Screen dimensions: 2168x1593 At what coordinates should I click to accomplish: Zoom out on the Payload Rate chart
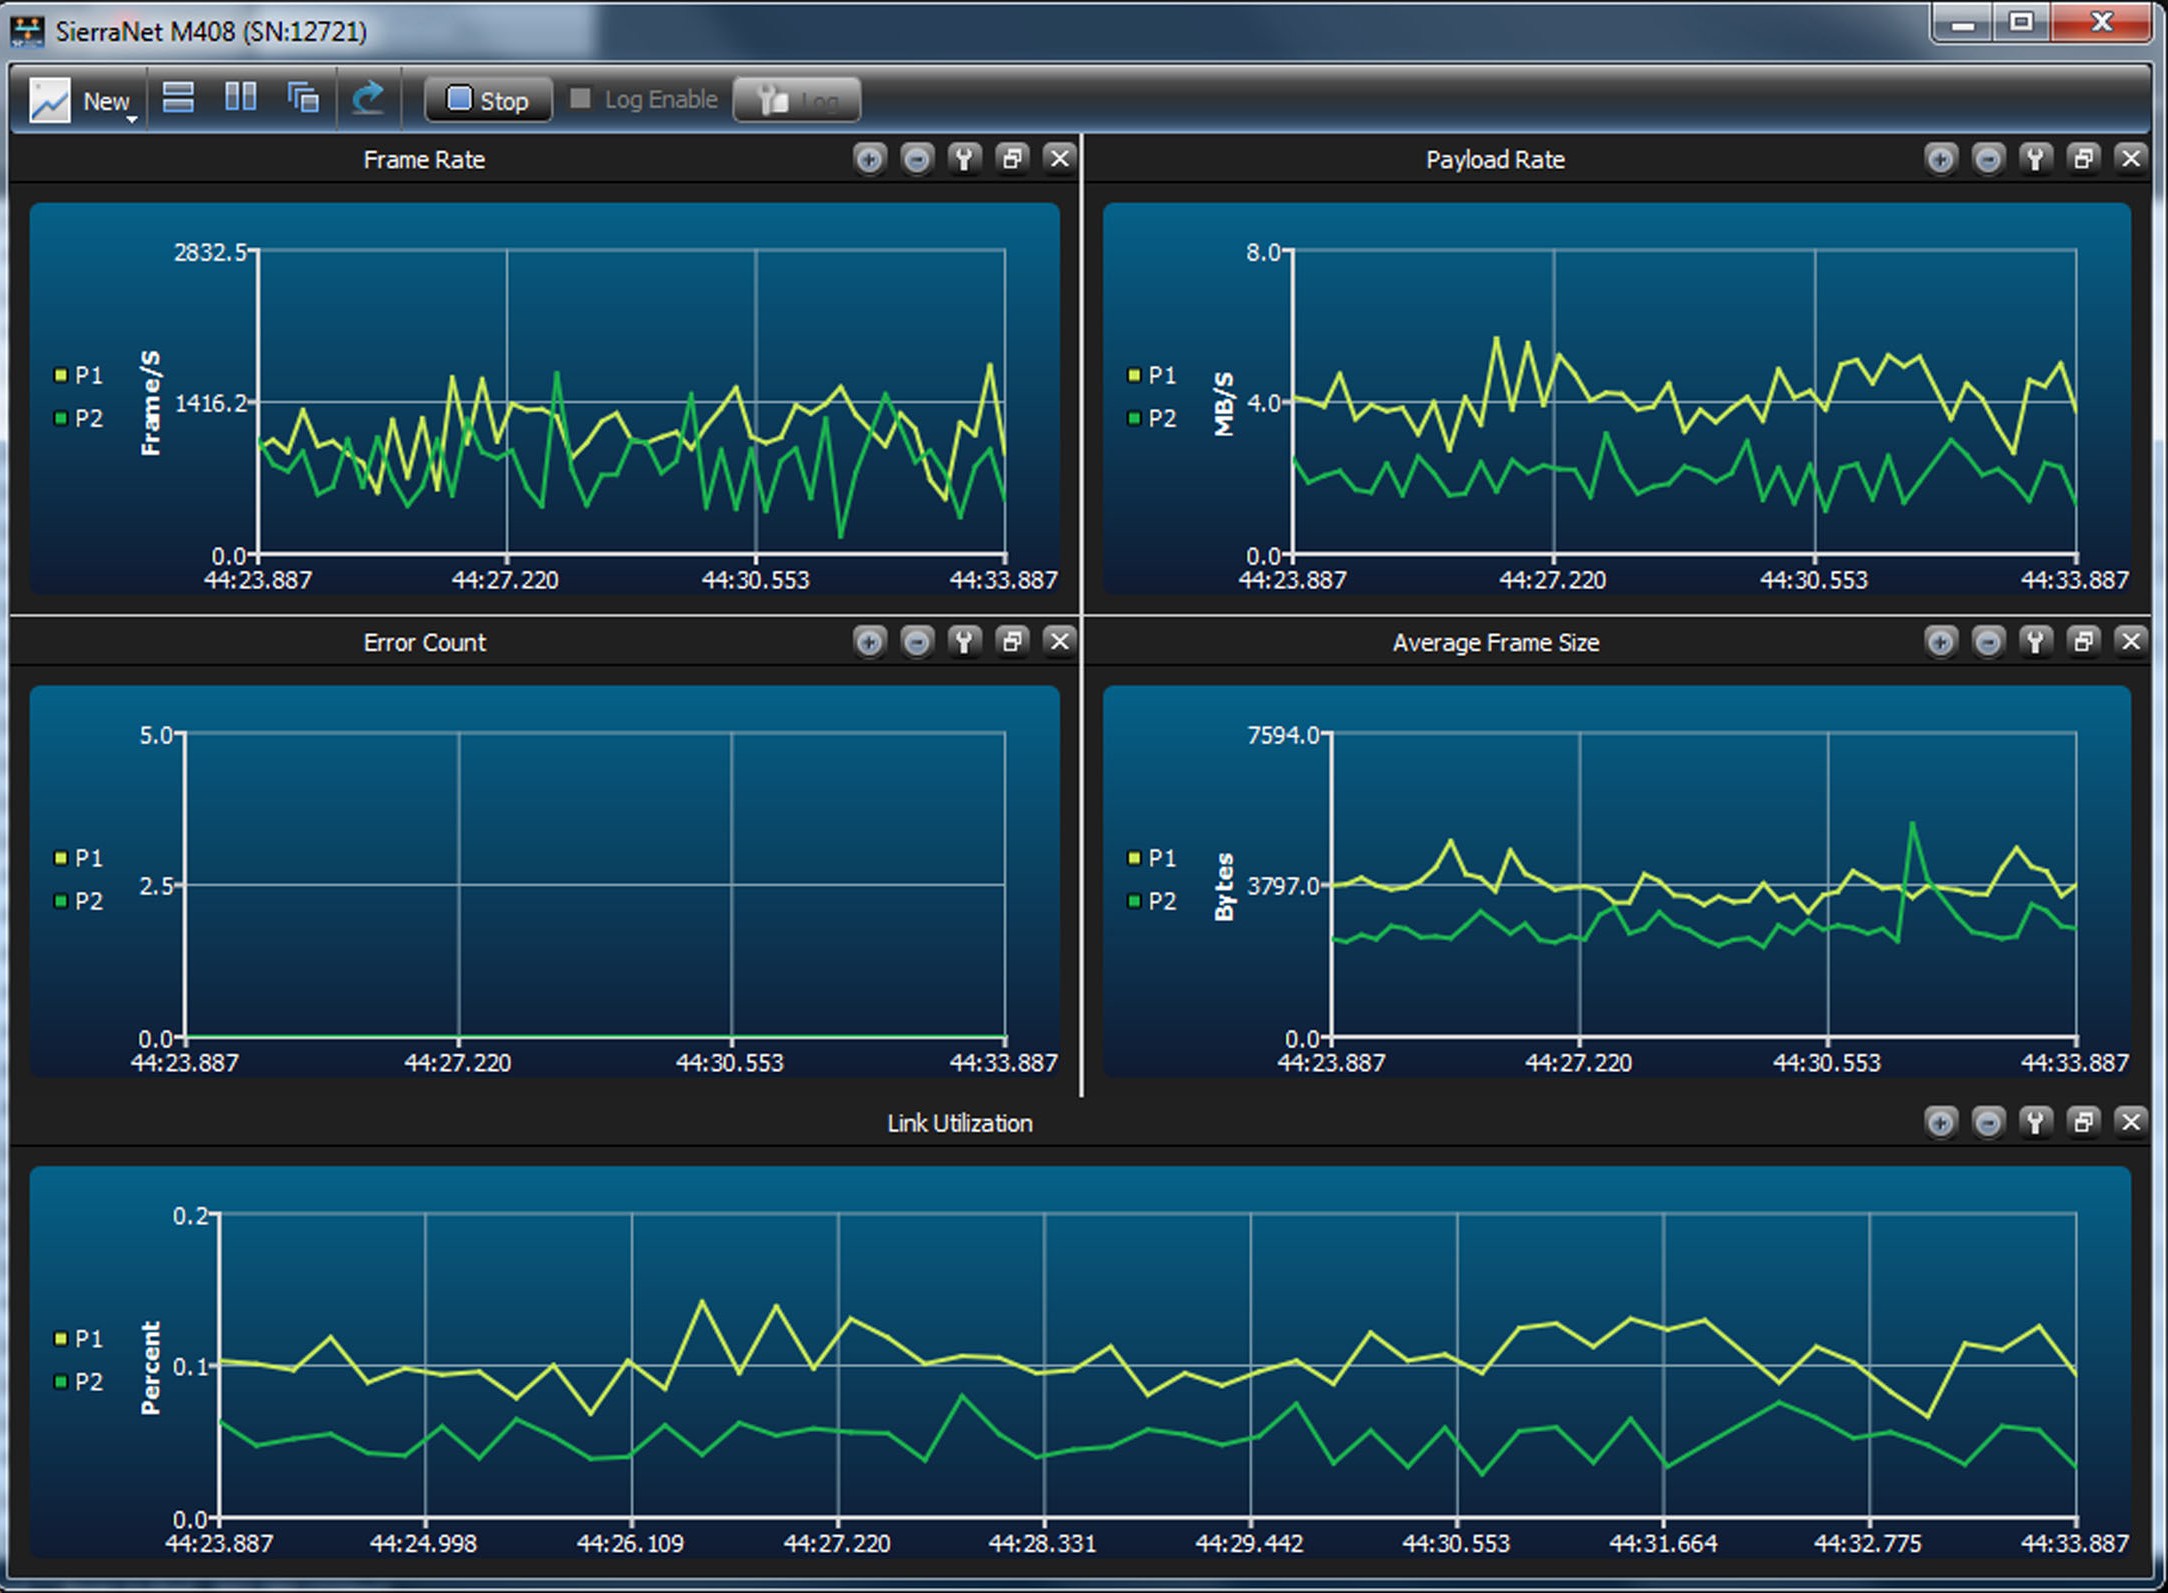coord(1988,159)
